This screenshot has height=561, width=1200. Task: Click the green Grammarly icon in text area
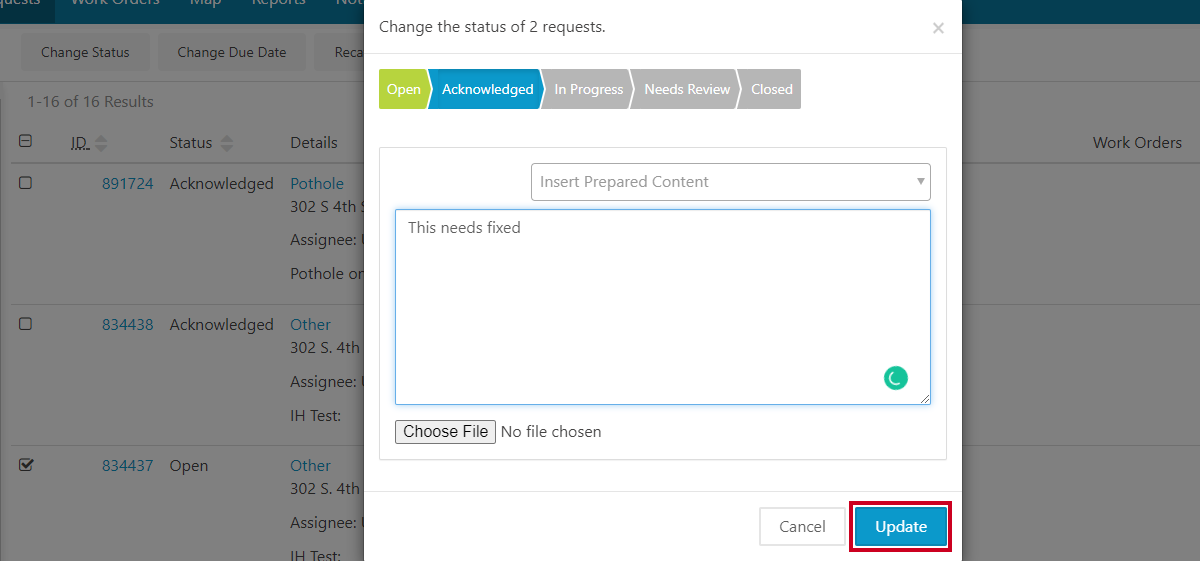click(x=896, y=378)
